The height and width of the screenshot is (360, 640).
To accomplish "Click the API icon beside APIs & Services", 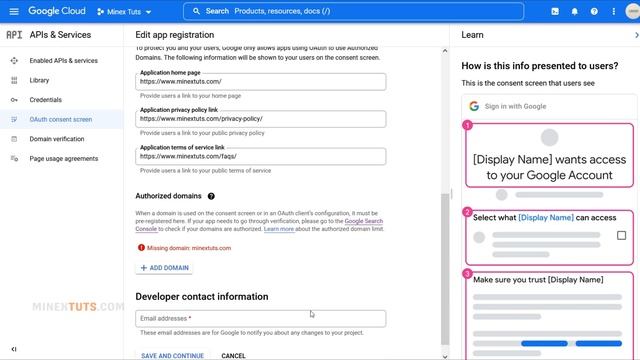I will pos(14,35).
